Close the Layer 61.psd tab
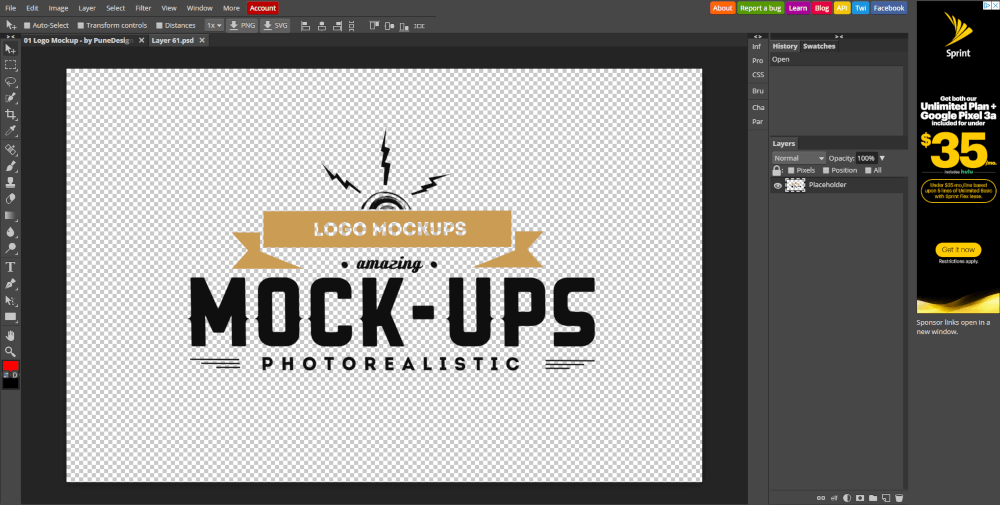This screenshot has height=505, width=1000. 202,40
